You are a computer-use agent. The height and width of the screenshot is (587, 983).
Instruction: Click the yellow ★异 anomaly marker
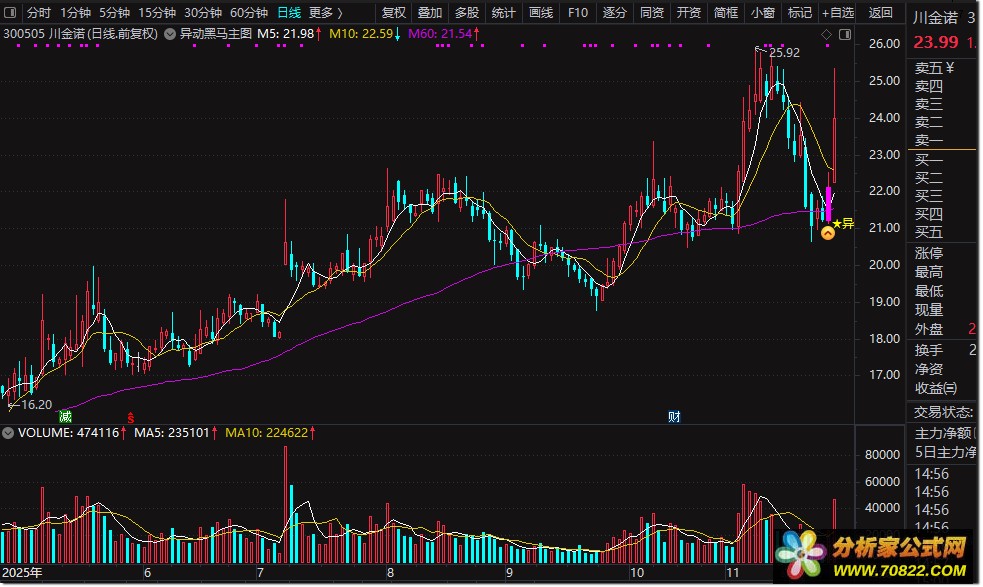(x=843, y=223)
